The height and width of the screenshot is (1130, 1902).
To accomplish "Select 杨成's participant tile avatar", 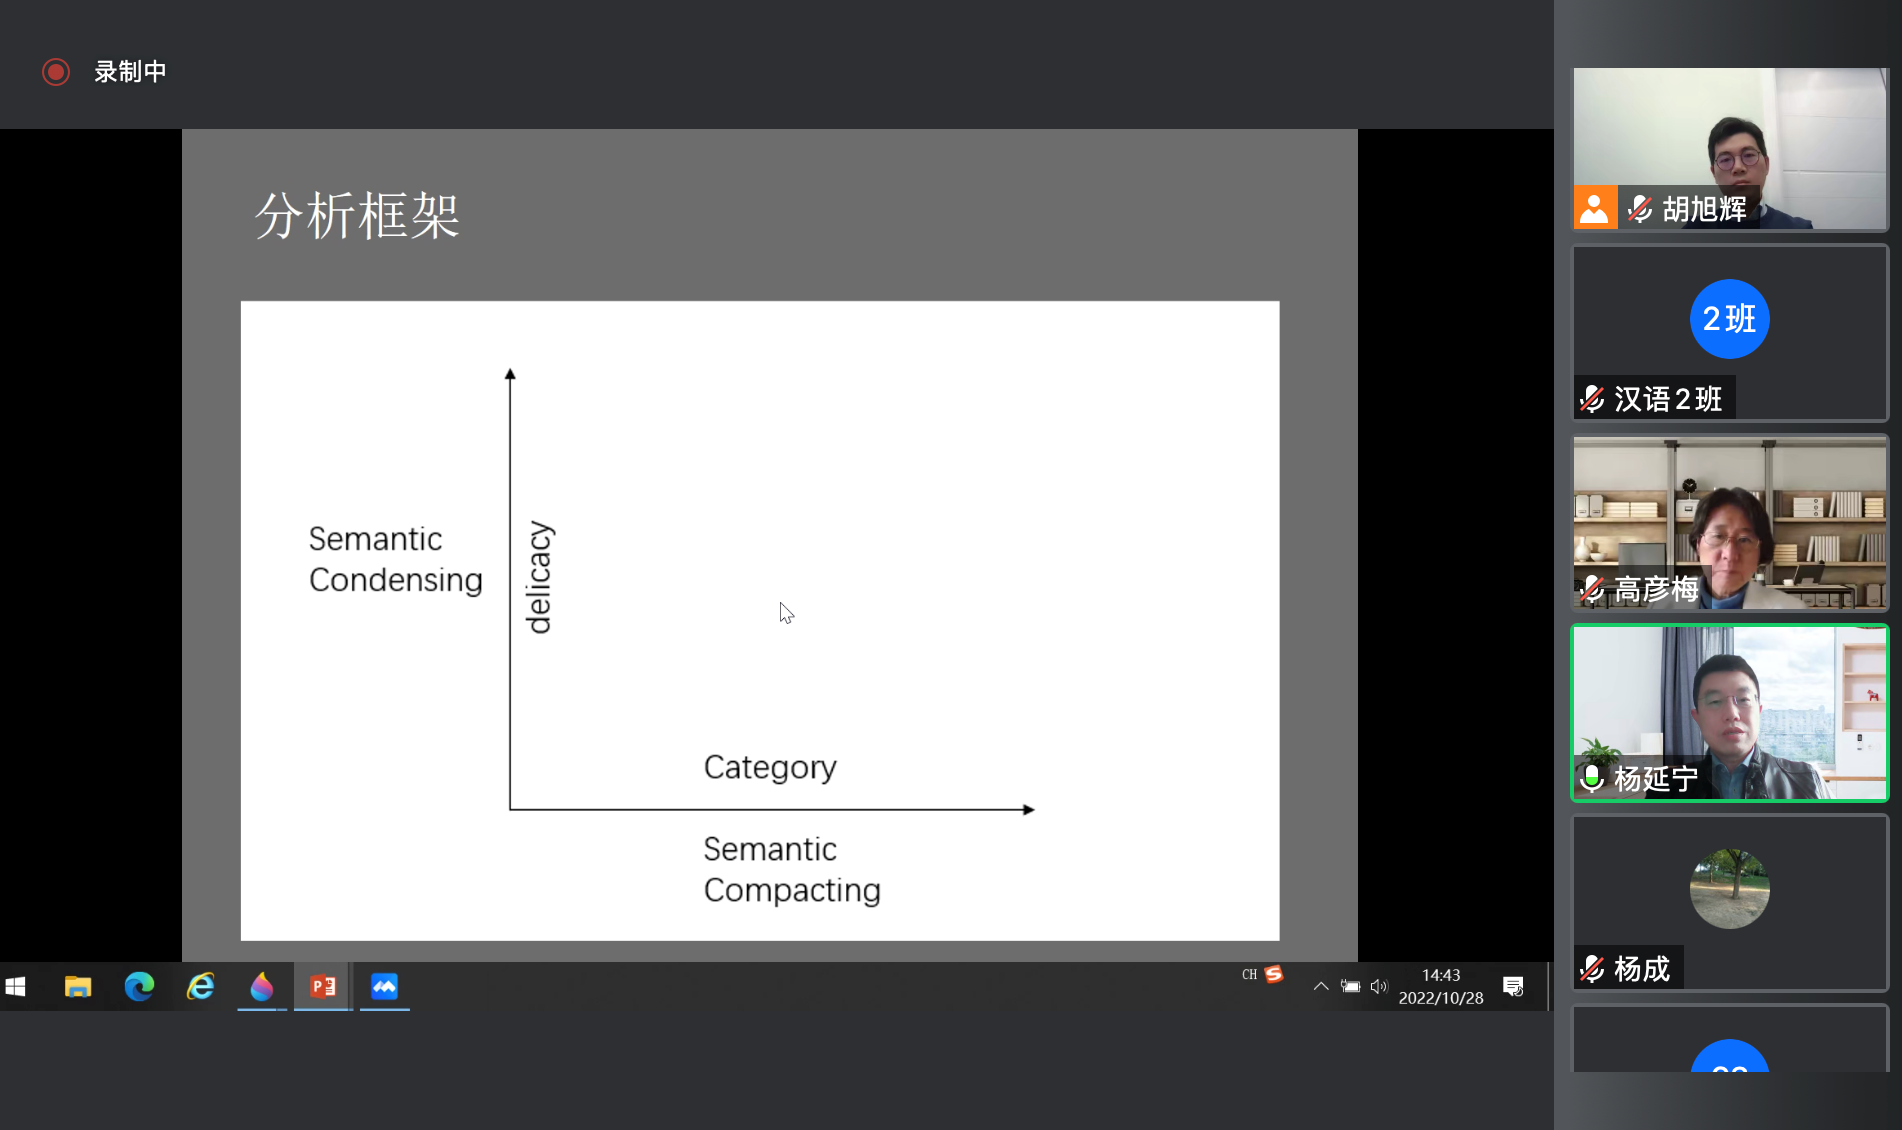I will pyautogui.click(x=1729, y=888).
